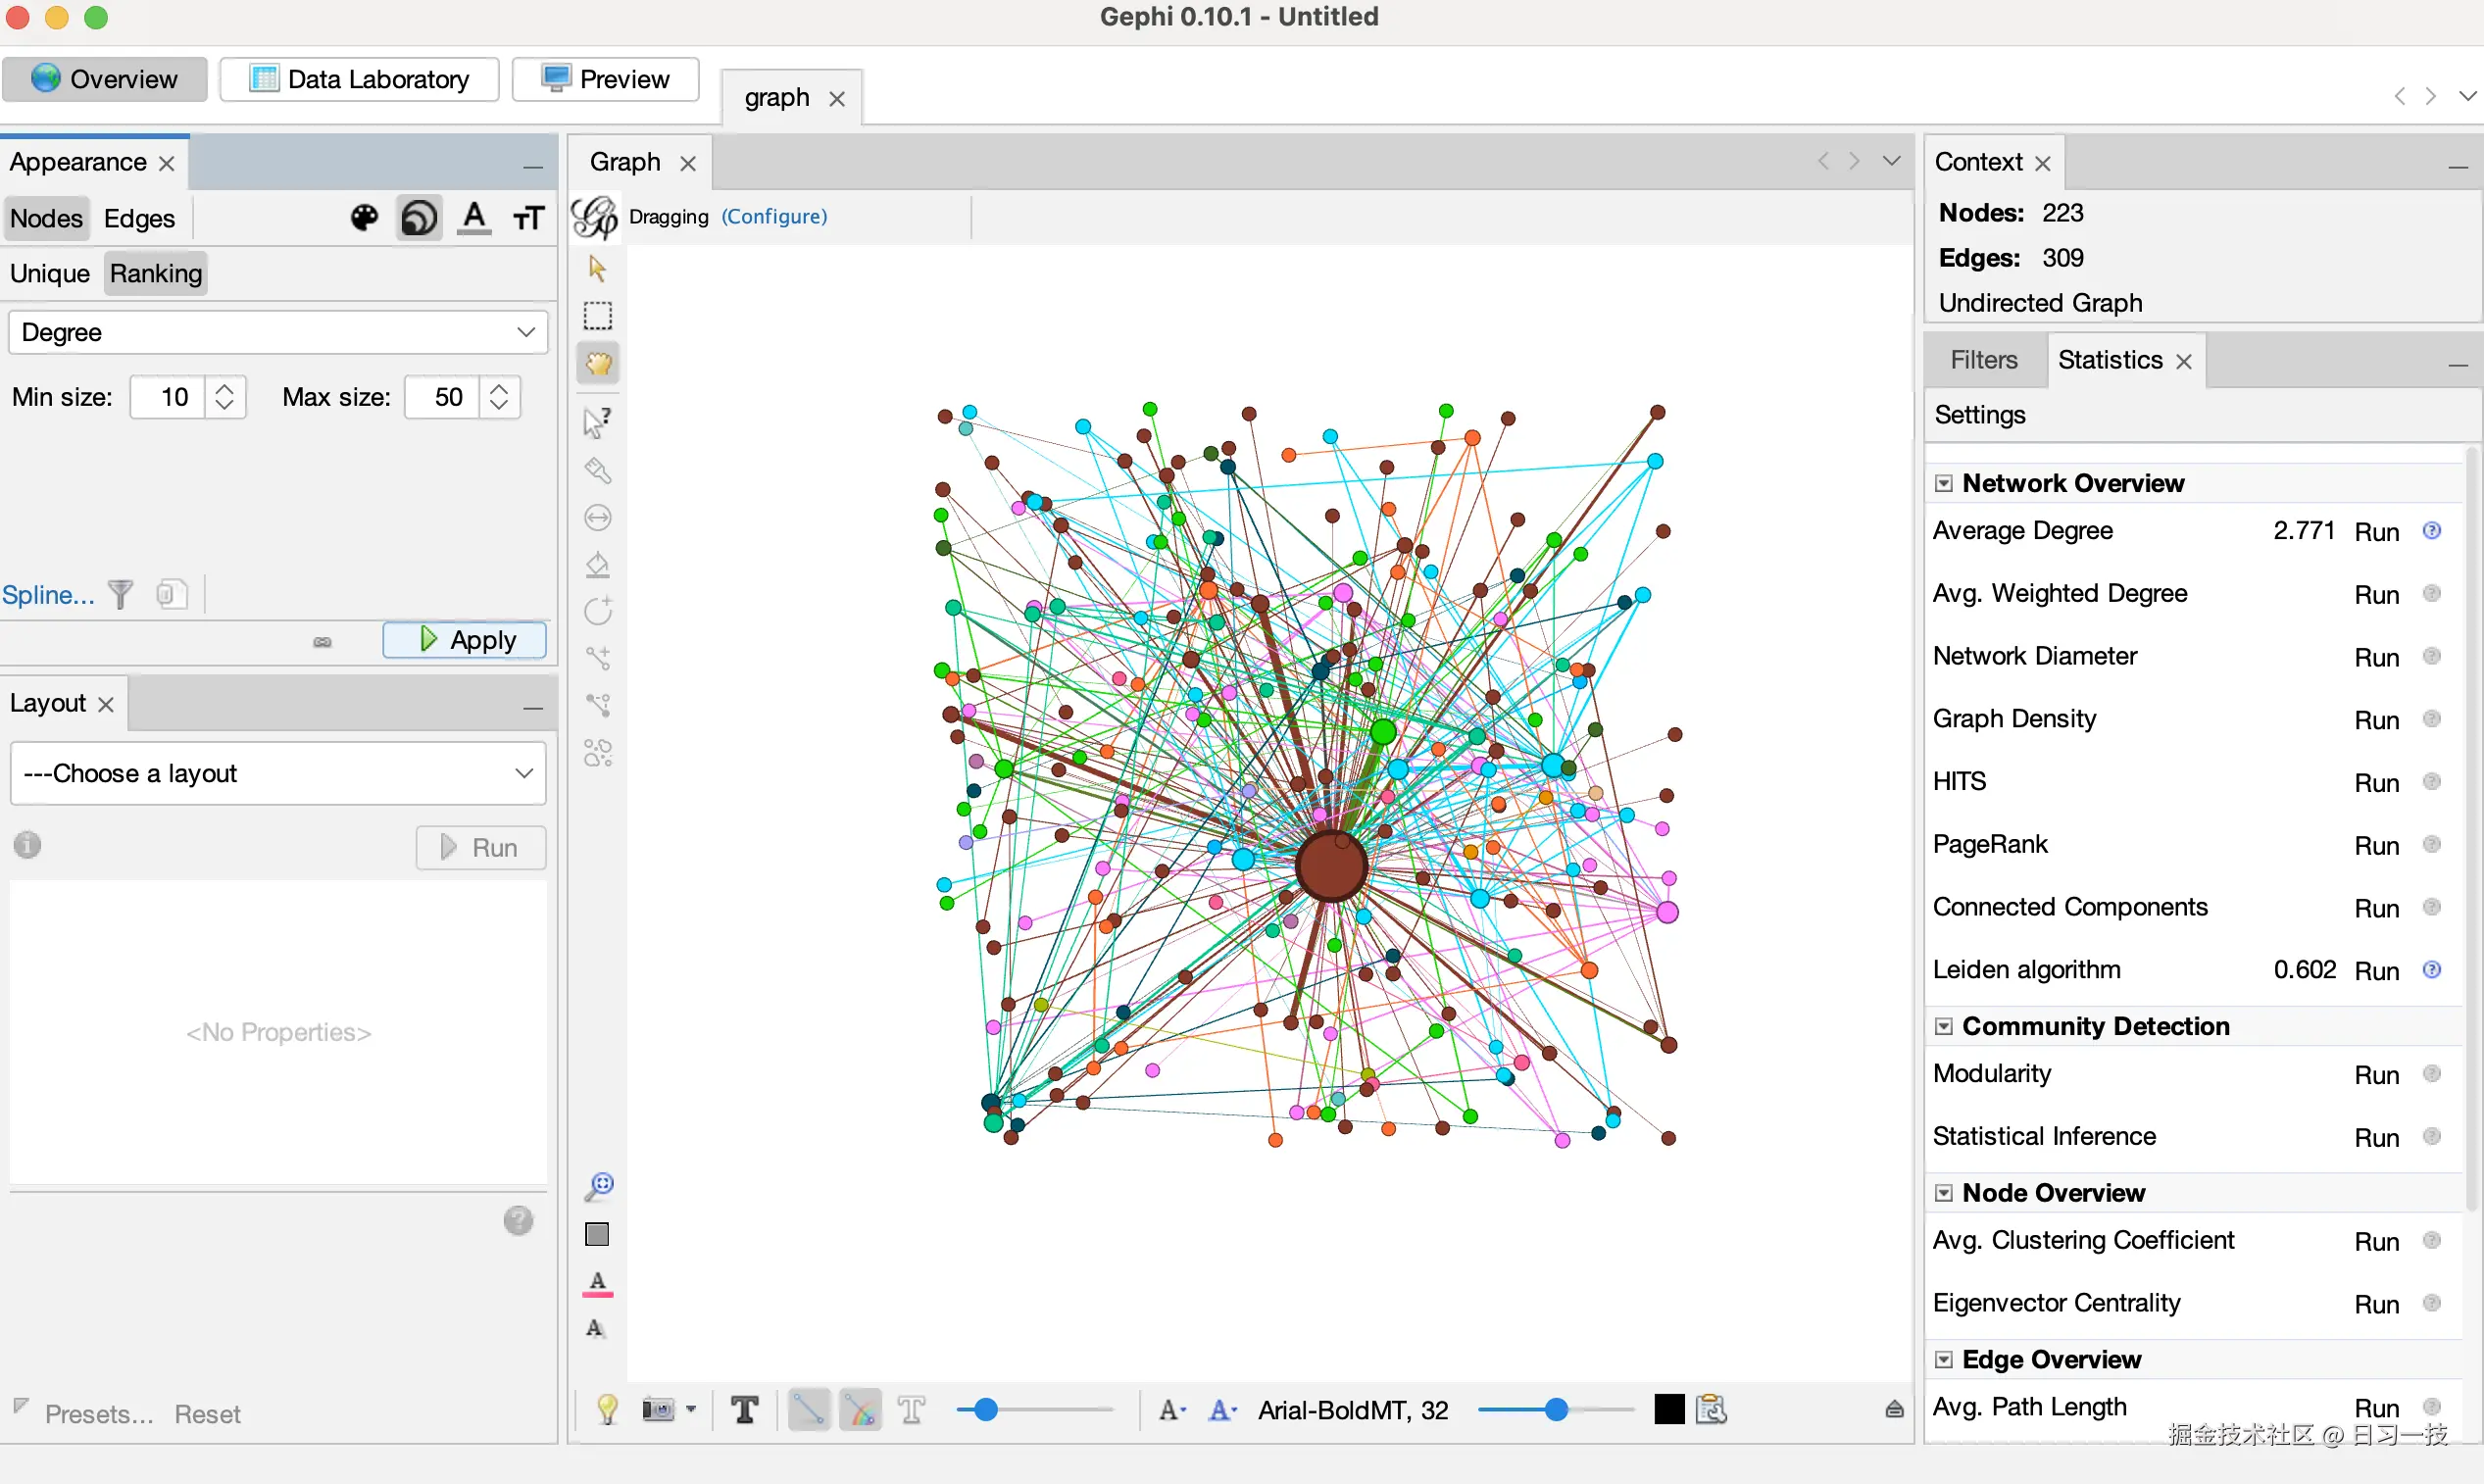Switch to the Data Laboratory tab
The width and height of the screenshot is (2484, 1484).
click(359, 79)
